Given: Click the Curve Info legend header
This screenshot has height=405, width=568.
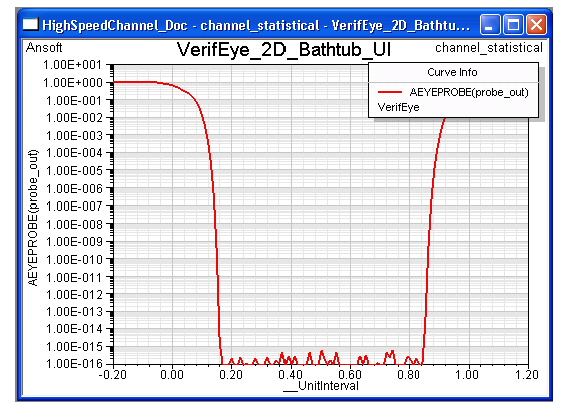Looking at the screenshot, I should click(x=452, y=72).
